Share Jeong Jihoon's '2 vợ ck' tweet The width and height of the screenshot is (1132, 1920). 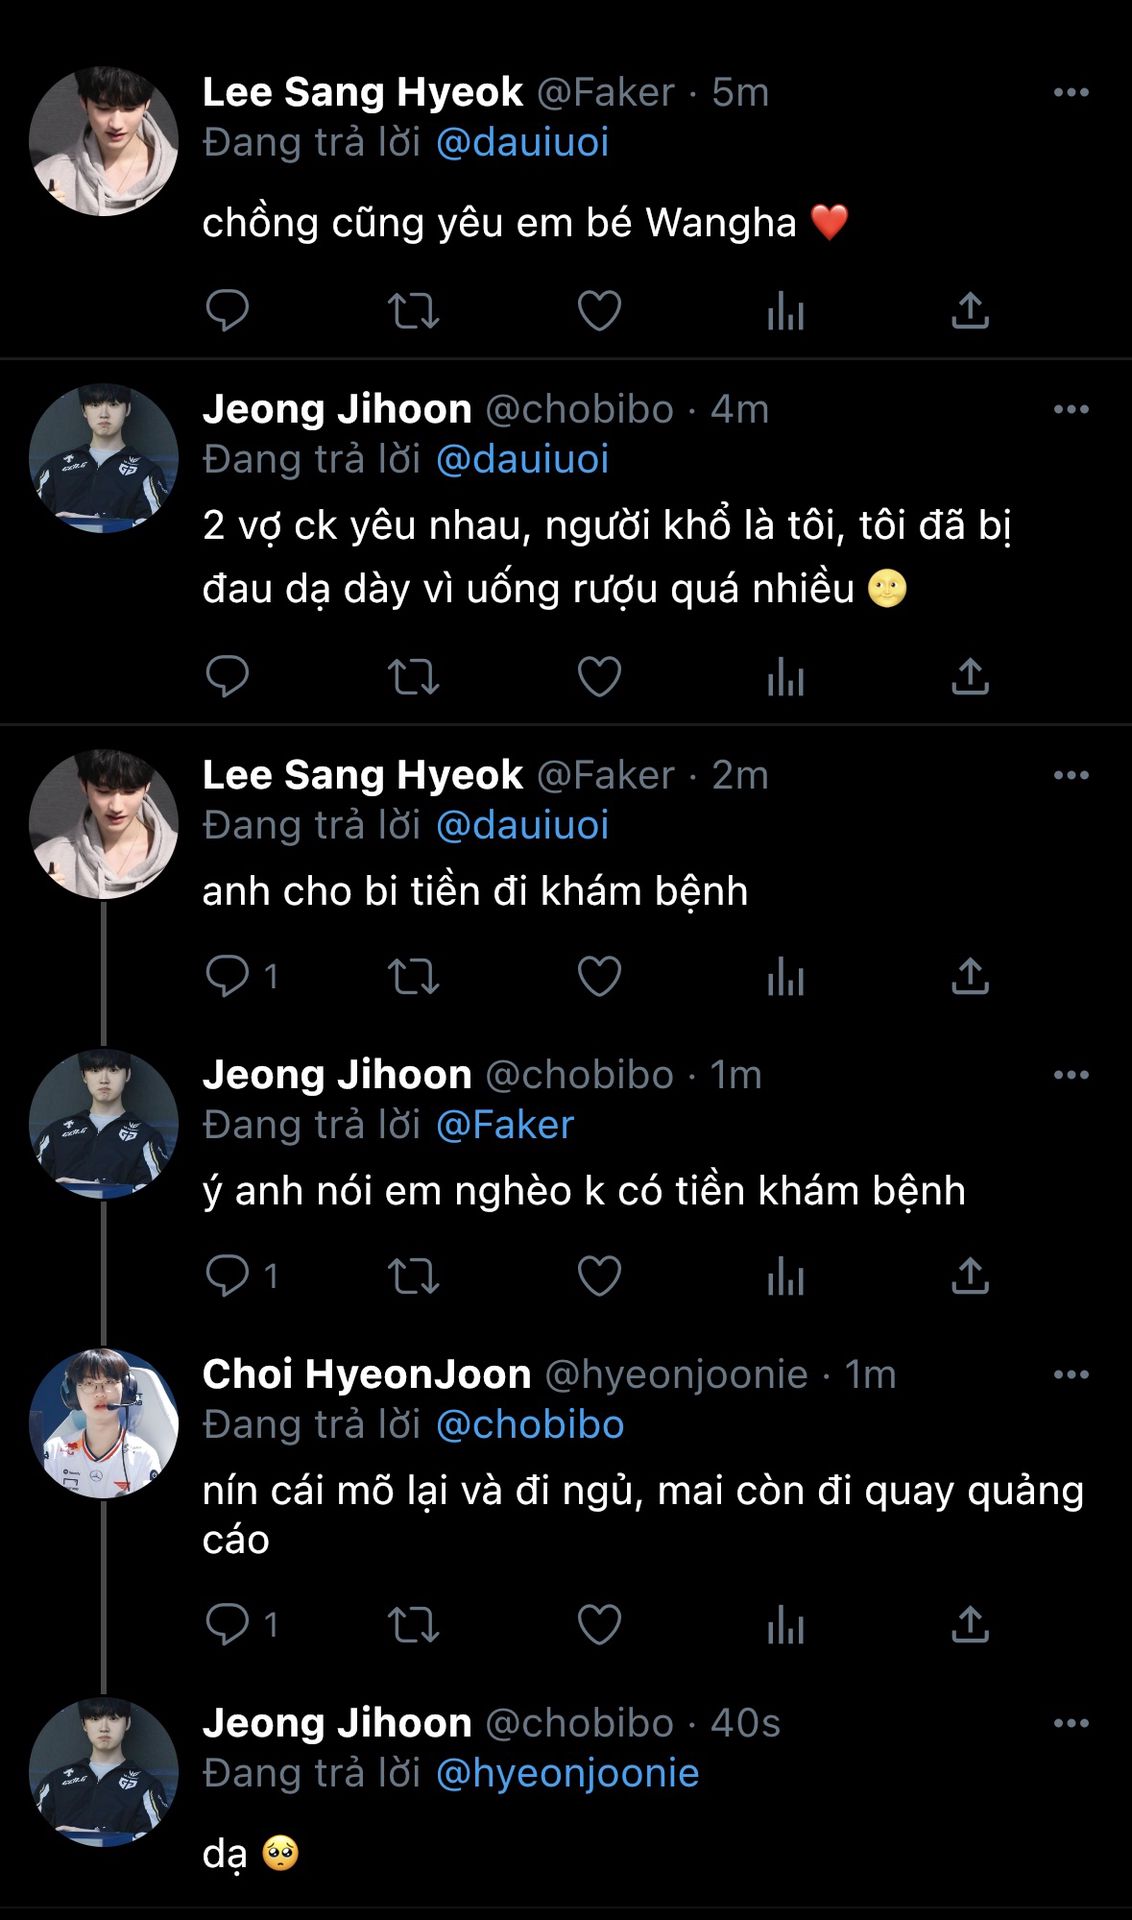[970, 677]
